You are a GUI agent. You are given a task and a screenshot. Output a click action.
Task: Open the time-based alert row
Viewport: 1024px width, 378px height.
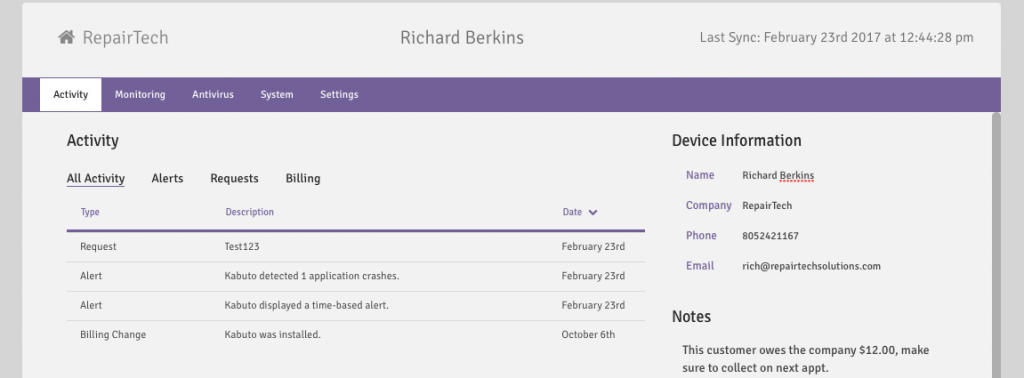355,306
